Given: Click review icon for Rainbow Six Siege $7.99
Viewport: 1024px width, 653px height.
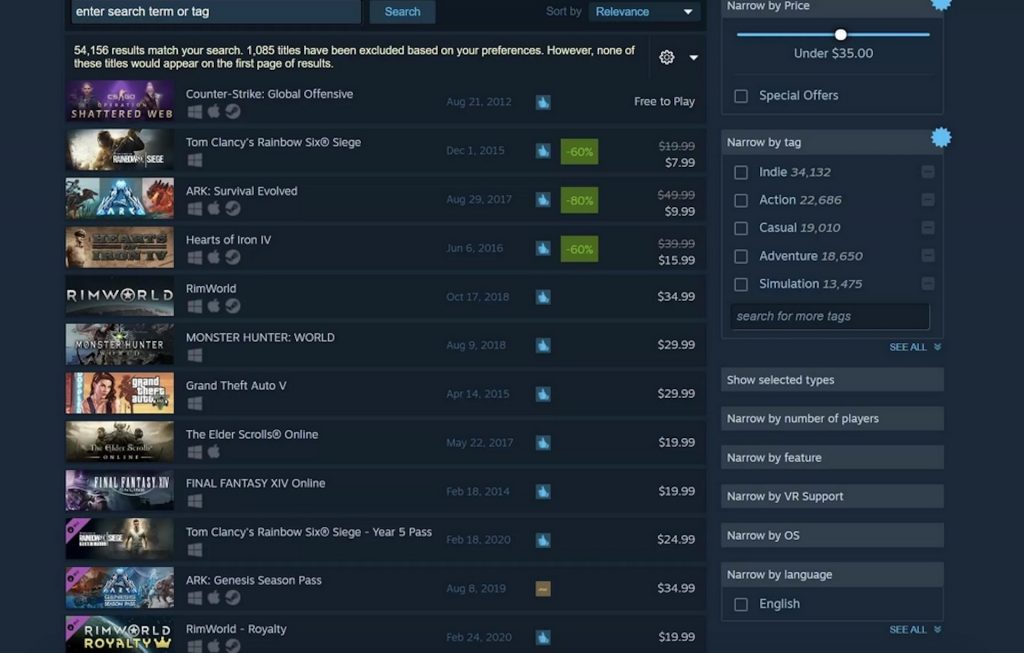Looking at the screenshot, I should [x=543, y=151].
